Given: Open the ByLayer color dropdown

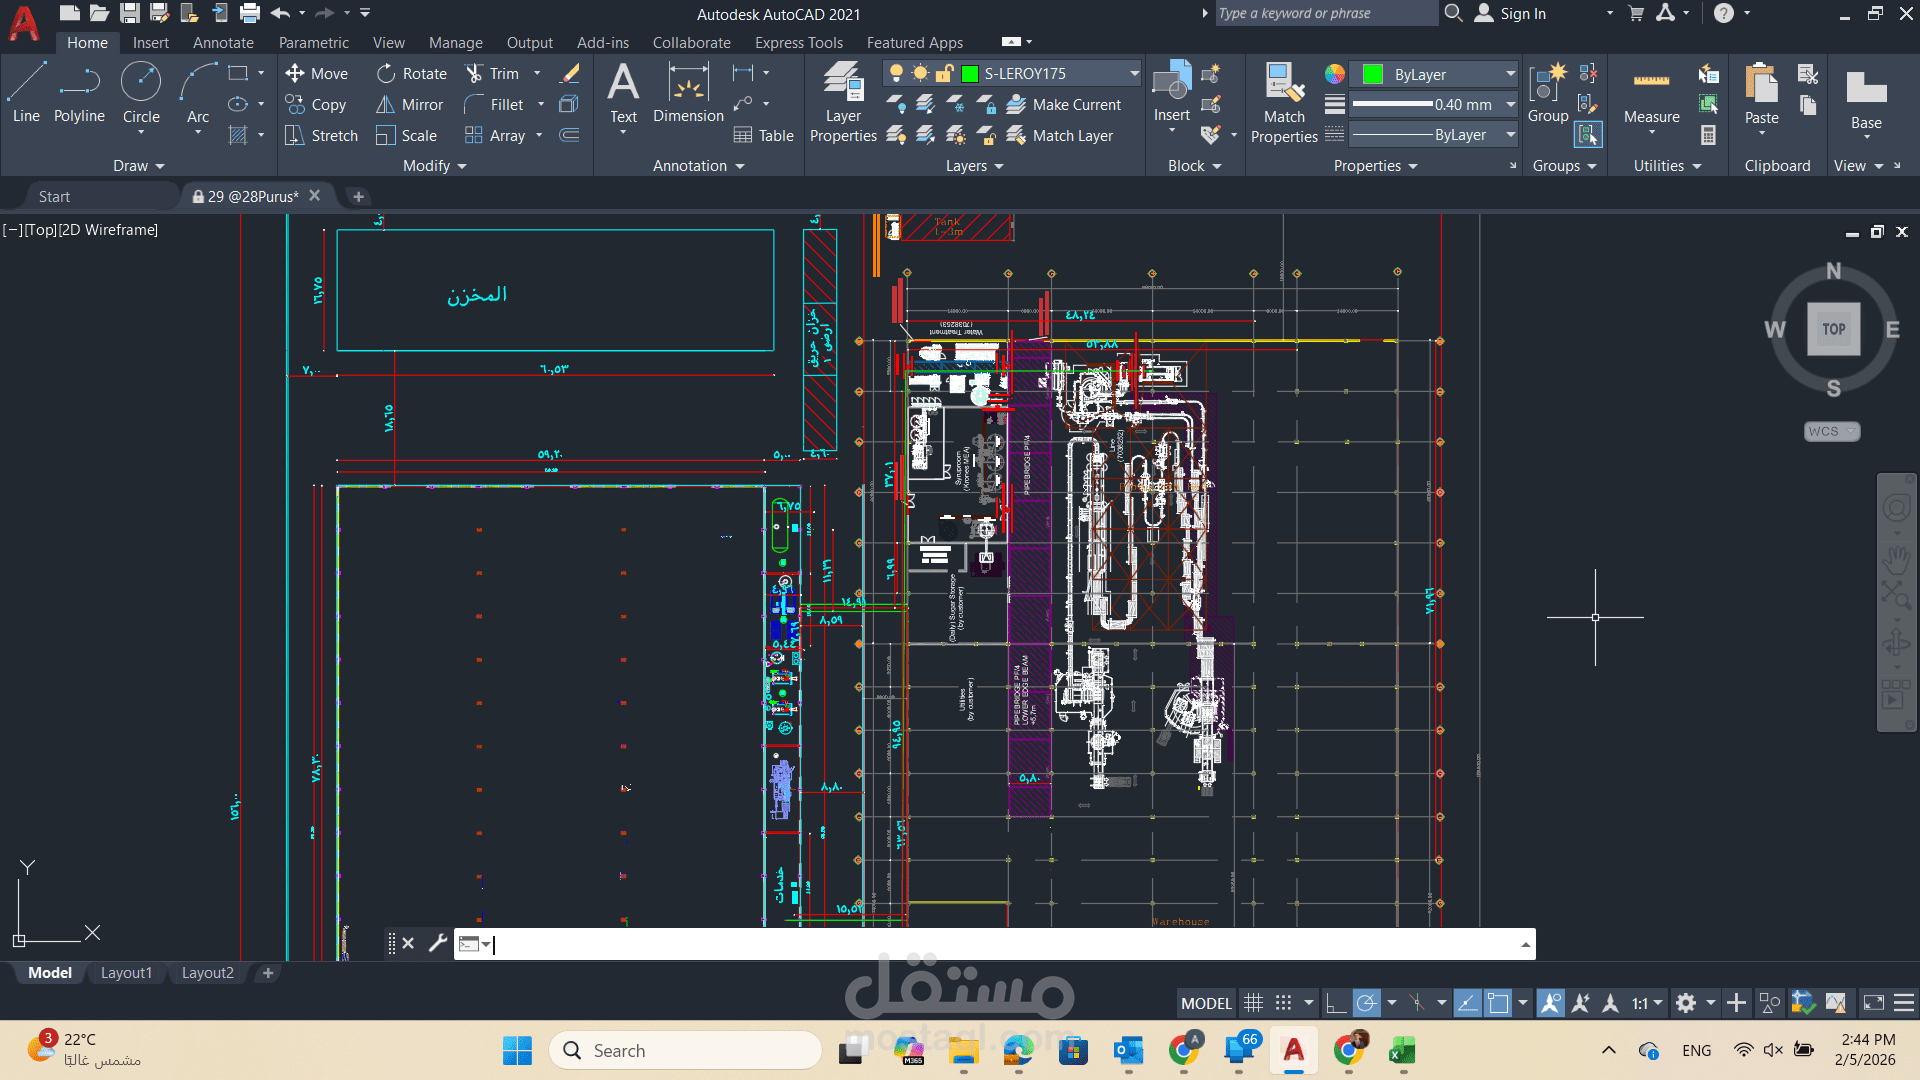Looking at the screenshot, I should [x=1510, y=74].
